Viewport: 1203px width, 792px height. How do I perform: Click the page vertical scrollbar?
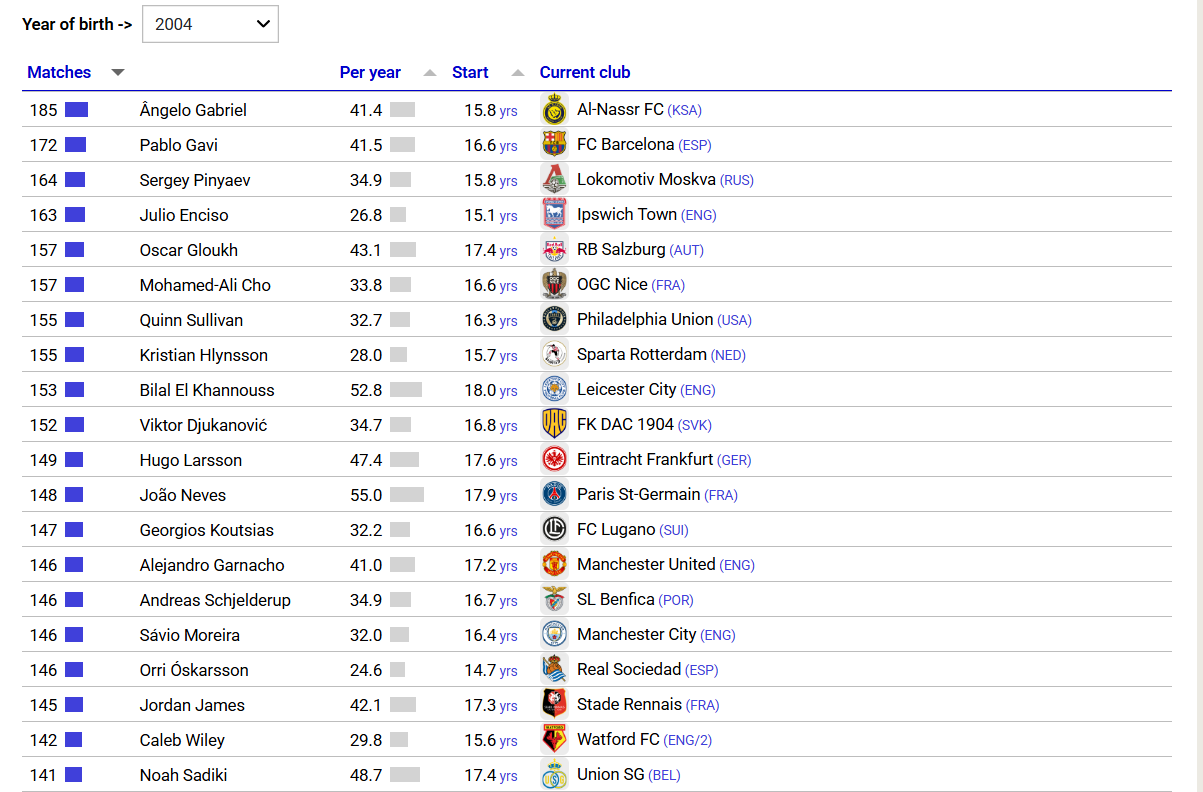tap(1200, 396)
